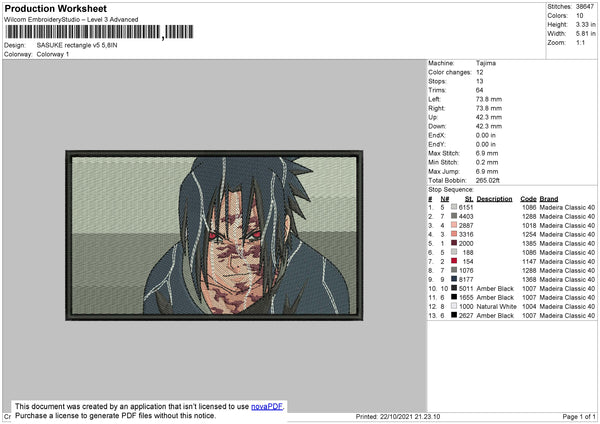600x424 pixels.
Task: Click the 'Color changes:' label
Action: tap(450, 72)
